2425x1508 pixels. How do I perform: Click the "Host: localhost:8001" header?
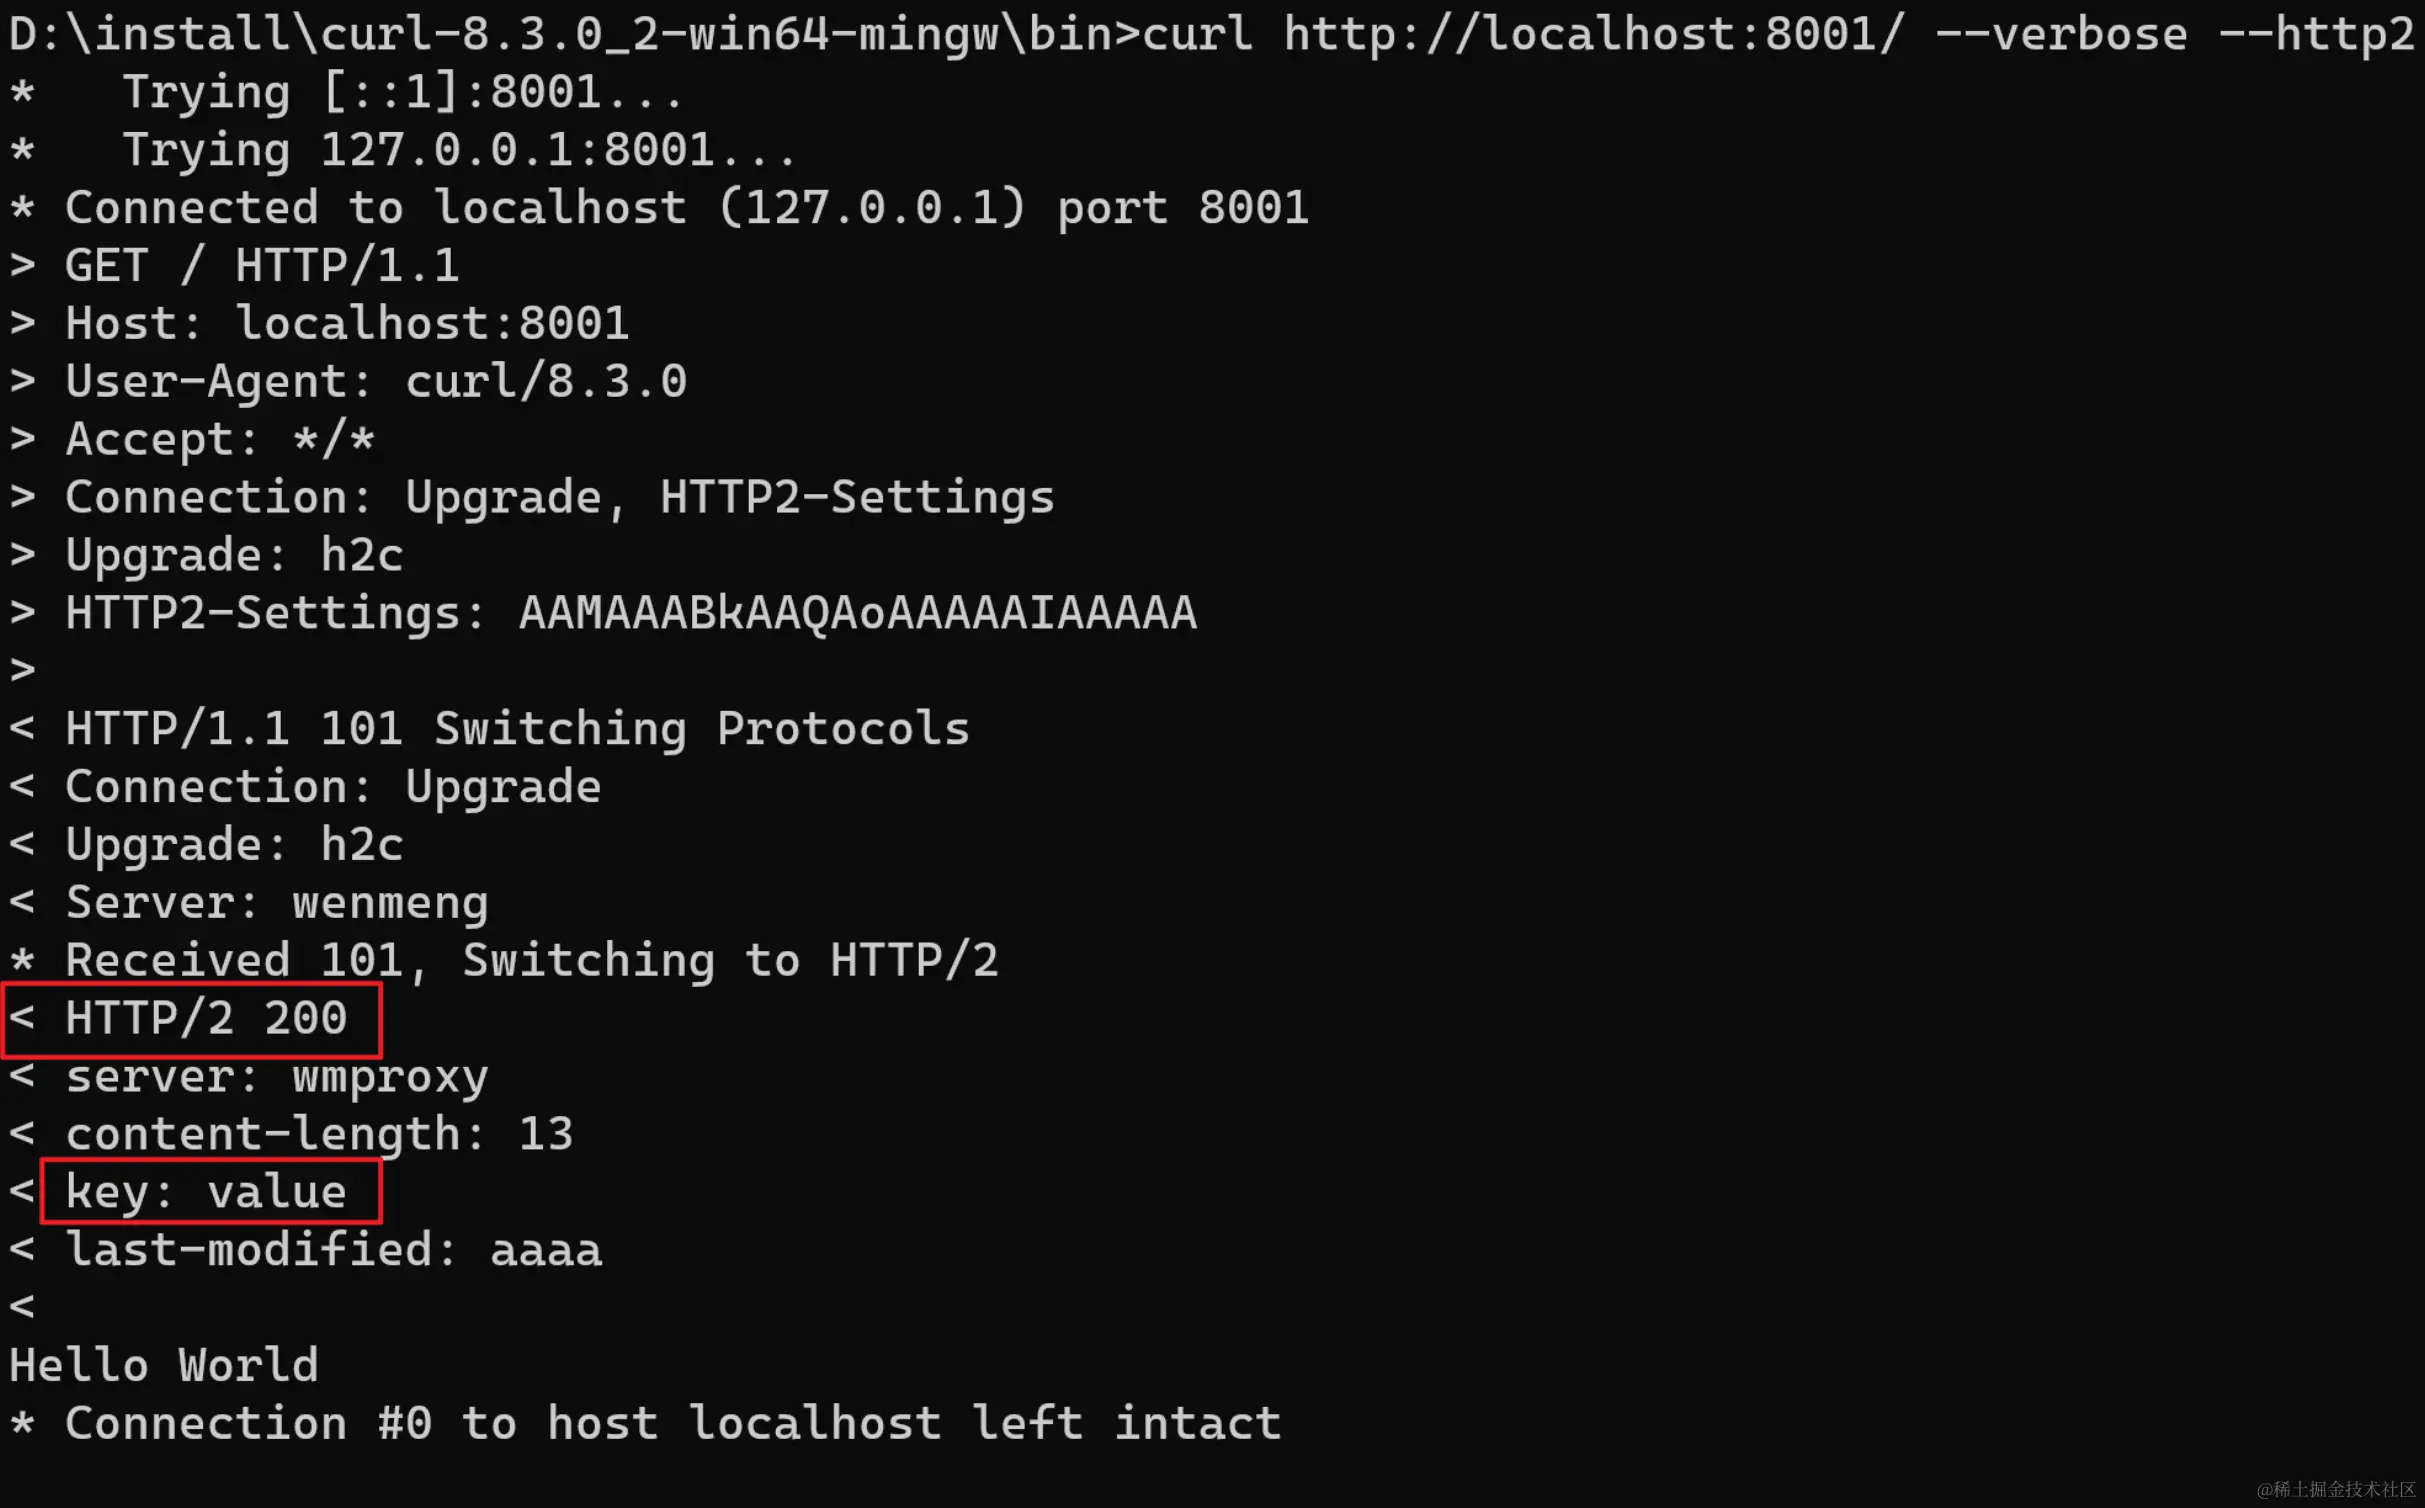(x=346, y=324)
